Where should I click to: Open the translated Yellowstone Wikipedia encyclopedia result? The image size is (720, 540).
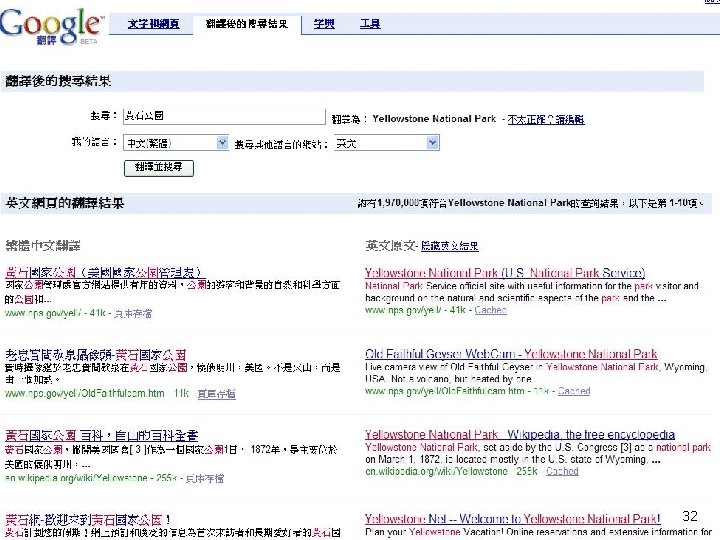pyautogui.click(x=101, y=435)
